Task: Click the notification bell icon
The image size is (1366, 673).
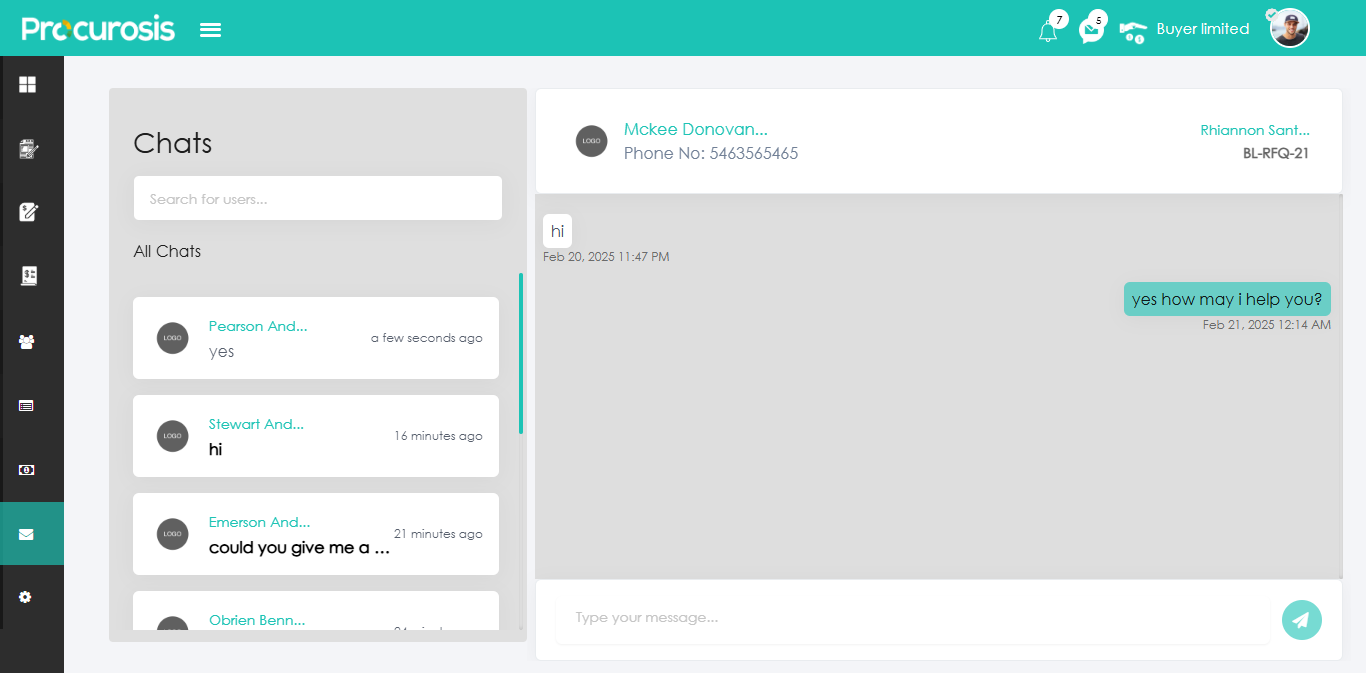Action: pos(1048,31)
